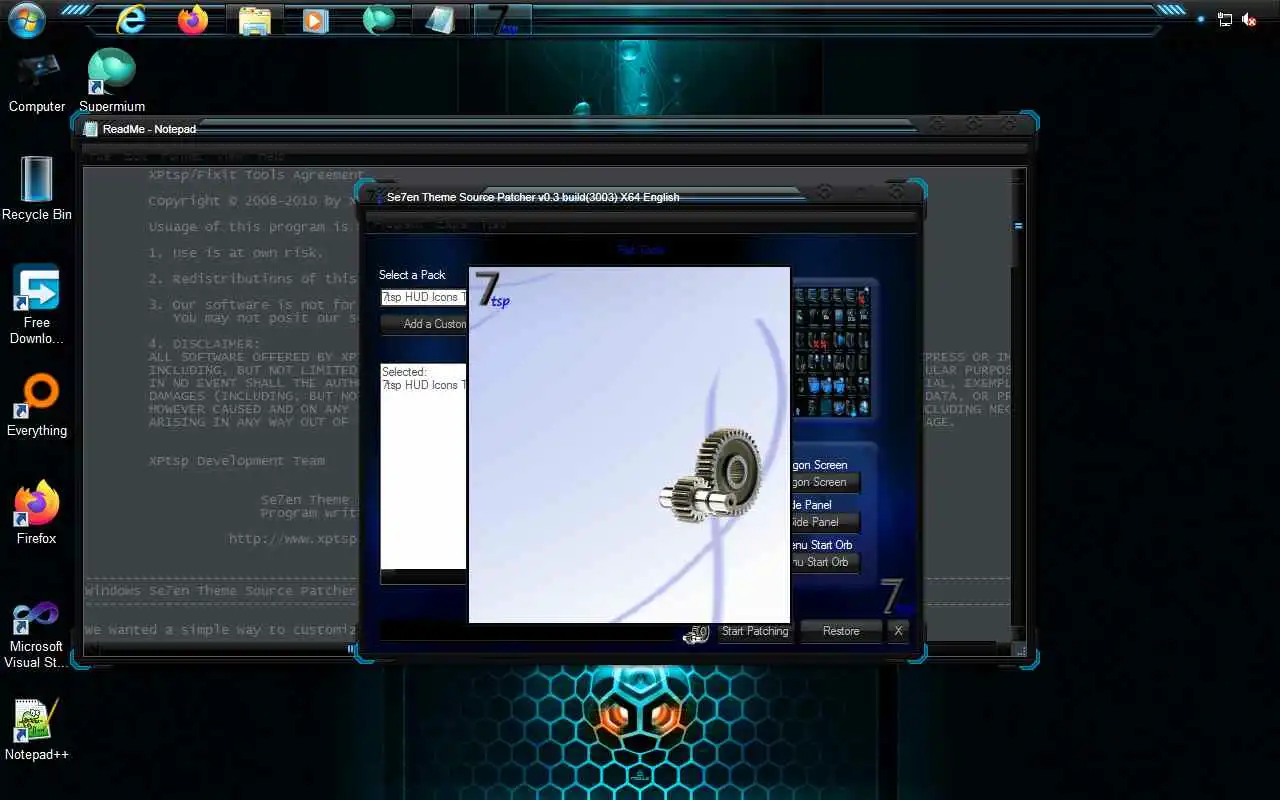1280x800 pixels.
Task: Click the icon pack preview thumbnail
Action: tap(831, 351)
